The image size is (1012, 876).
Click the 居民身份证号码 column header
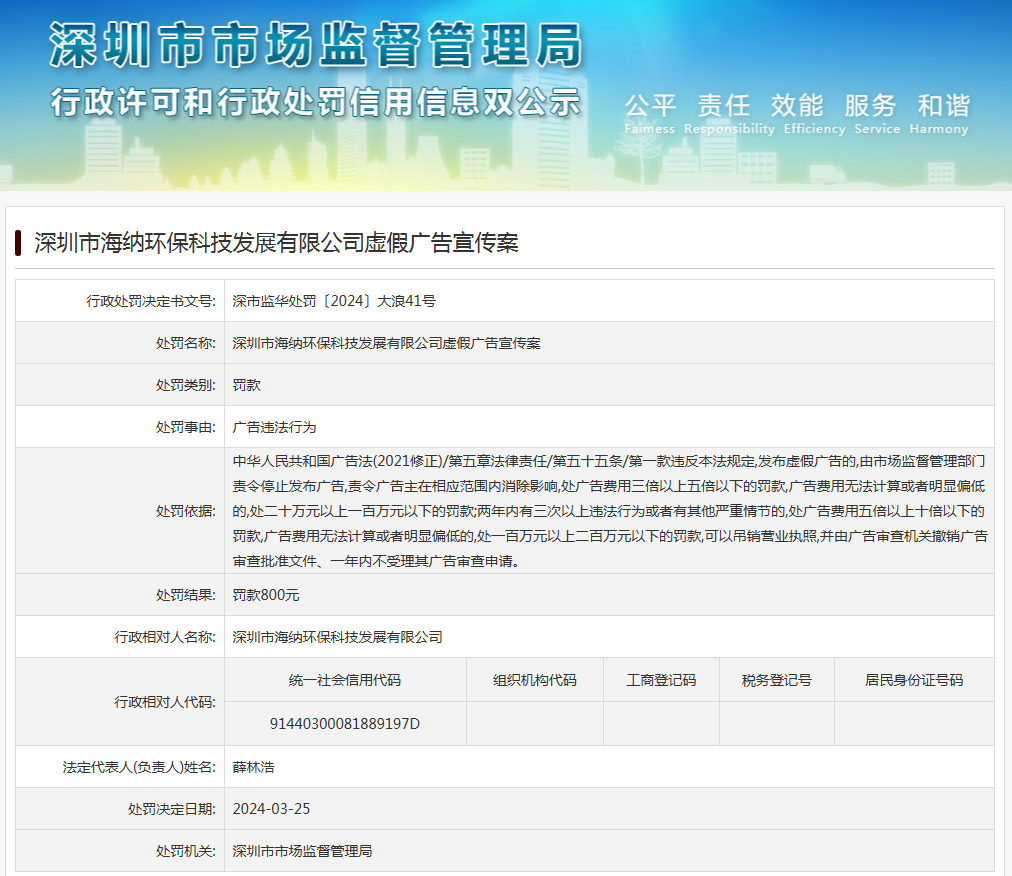pyautogui.click(x=913, y=680)
